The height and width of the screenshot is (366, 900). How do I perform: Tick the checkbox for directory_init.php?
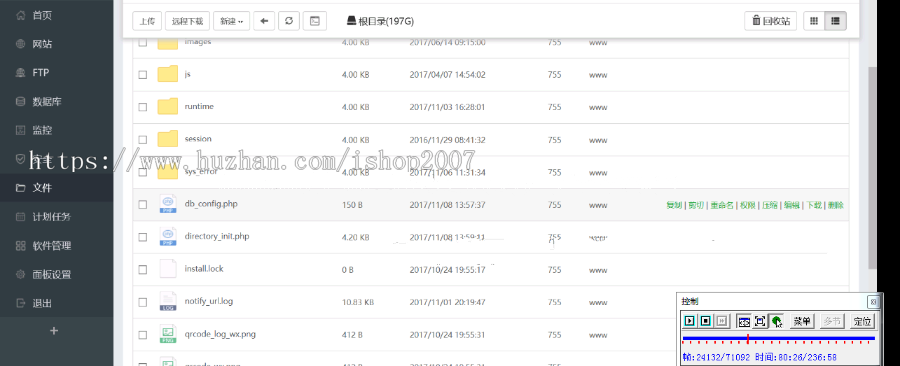[x=143, y=237]
